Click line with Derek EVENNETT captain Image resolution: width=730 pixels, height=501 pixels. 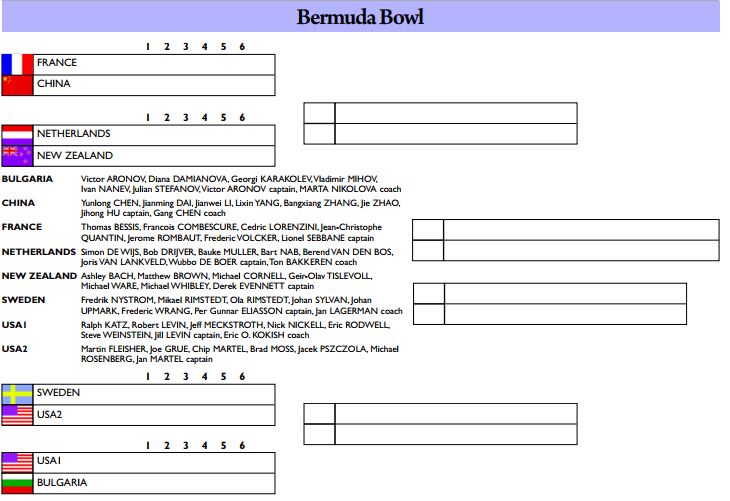coord(197,286)
